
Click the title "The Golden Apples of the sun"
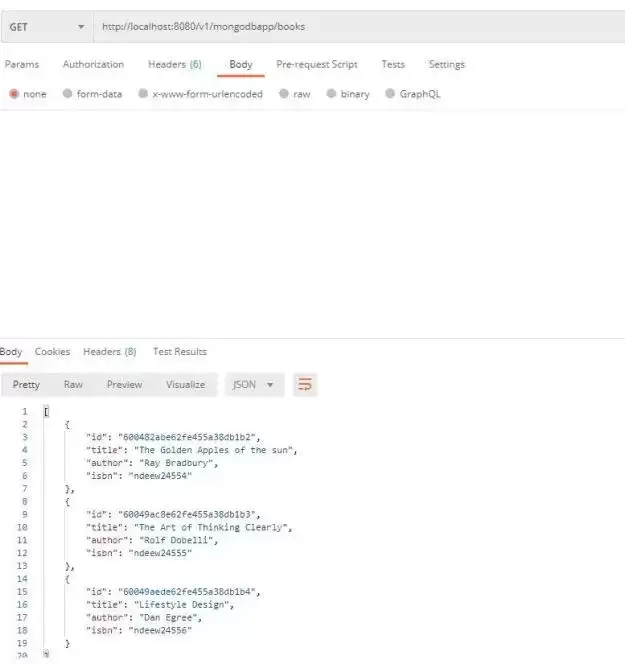213,450
